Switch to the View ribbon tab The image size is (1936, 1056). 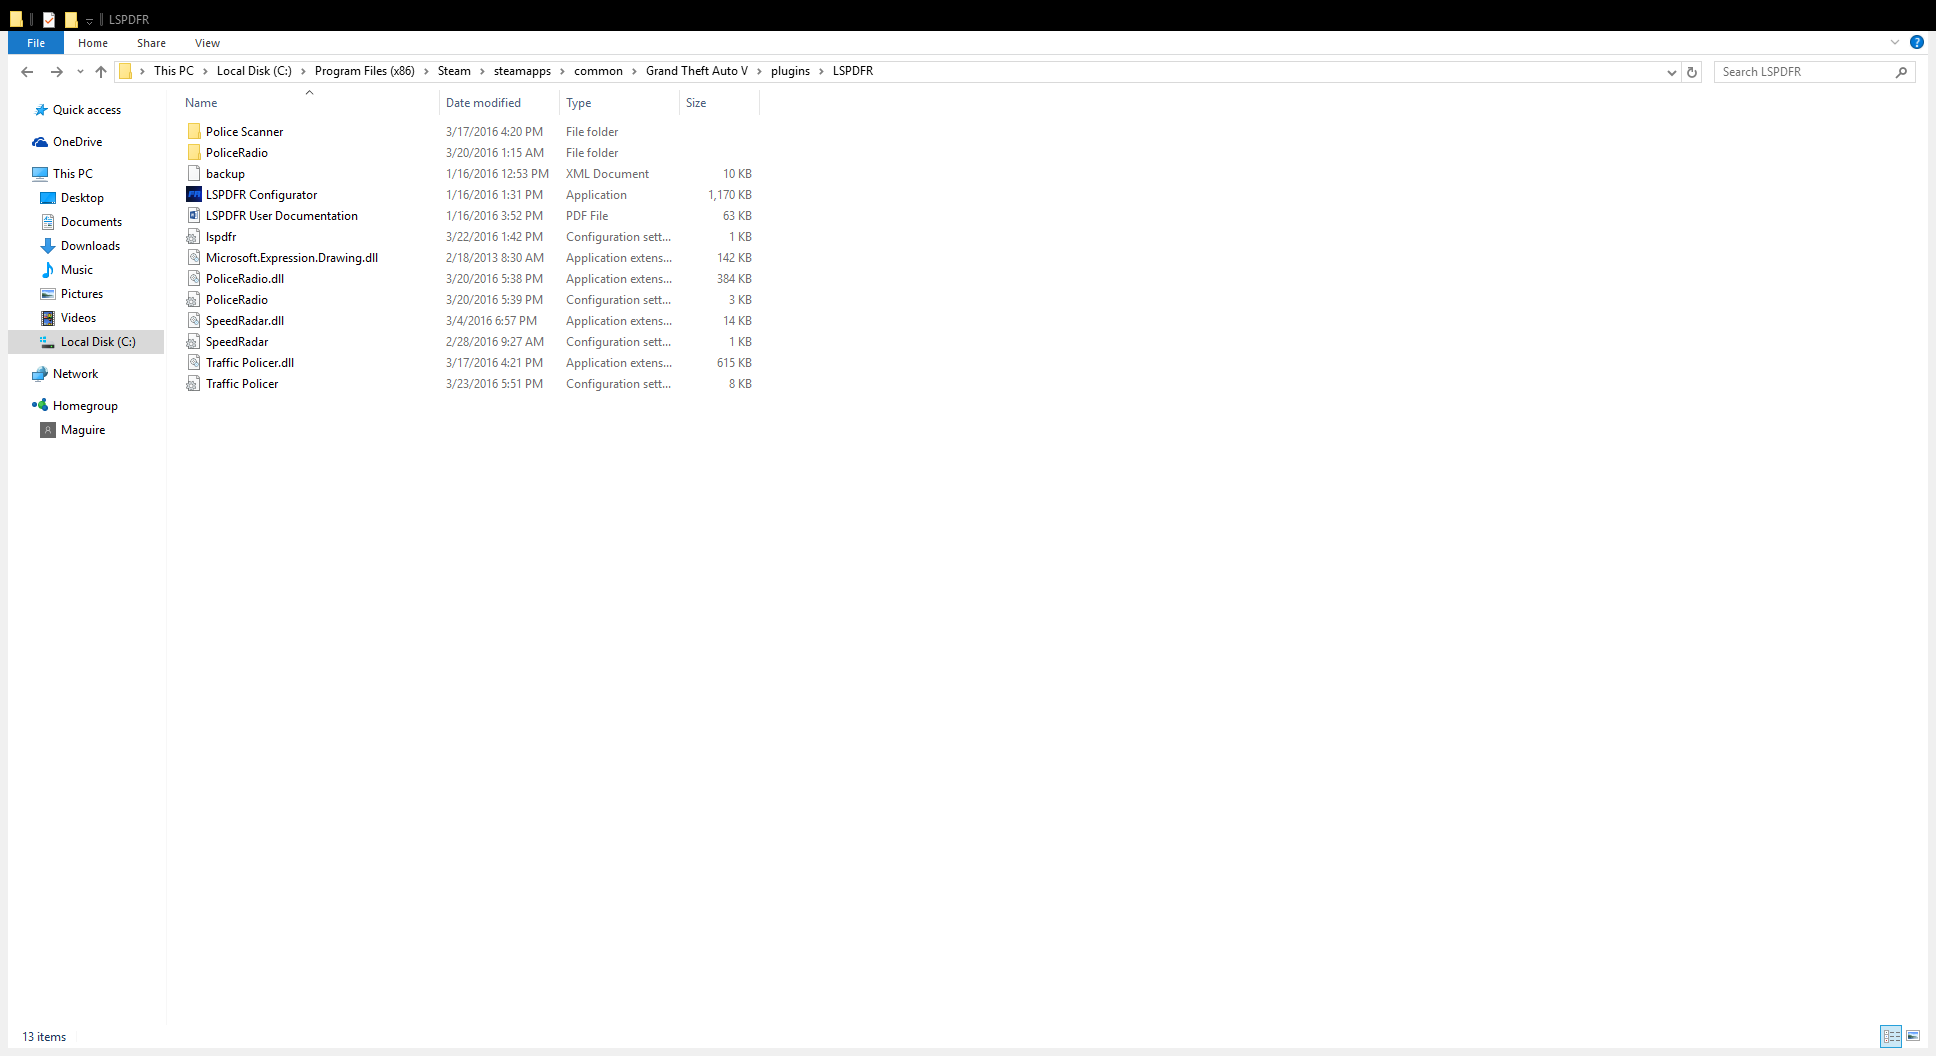pyautogui.click(x=208, y=43)
